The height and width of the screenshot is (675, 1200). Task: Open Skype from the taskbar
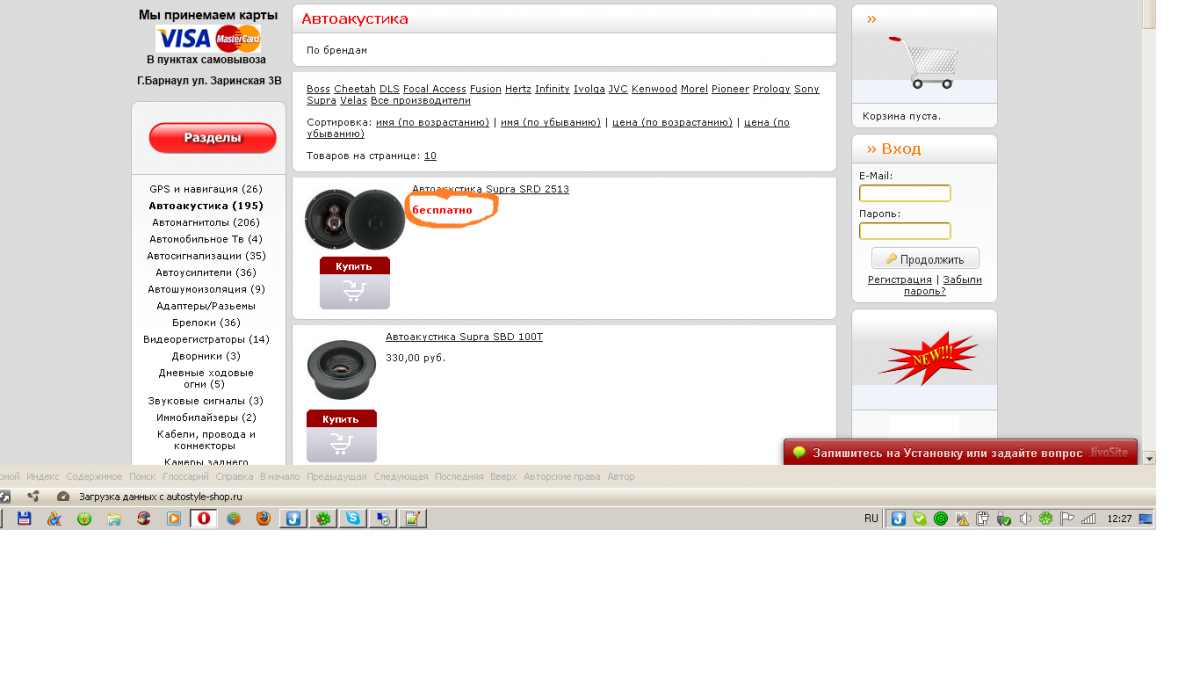(352, 518)
